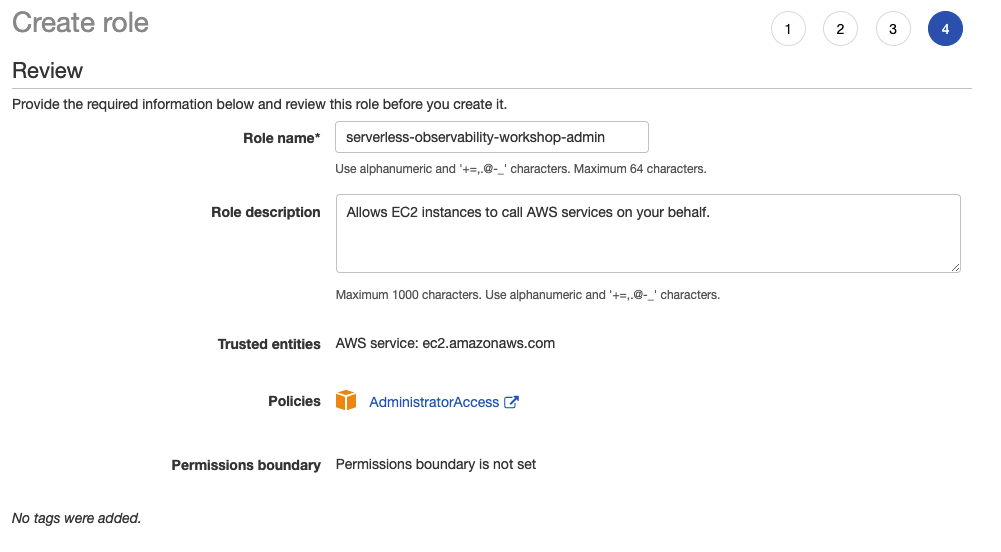Click the 'Maximum 1000 characters' hint text
1001x552 pixels.
[x=408, y=295]
